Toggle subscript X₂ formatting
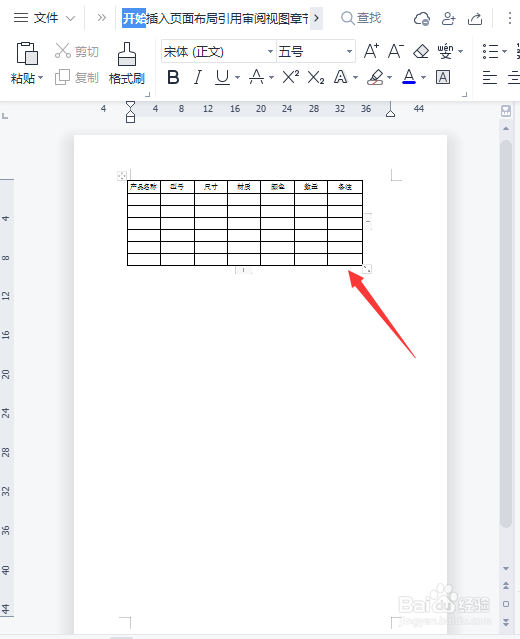This screenshot has width=520, height=639. pos(316,77)
